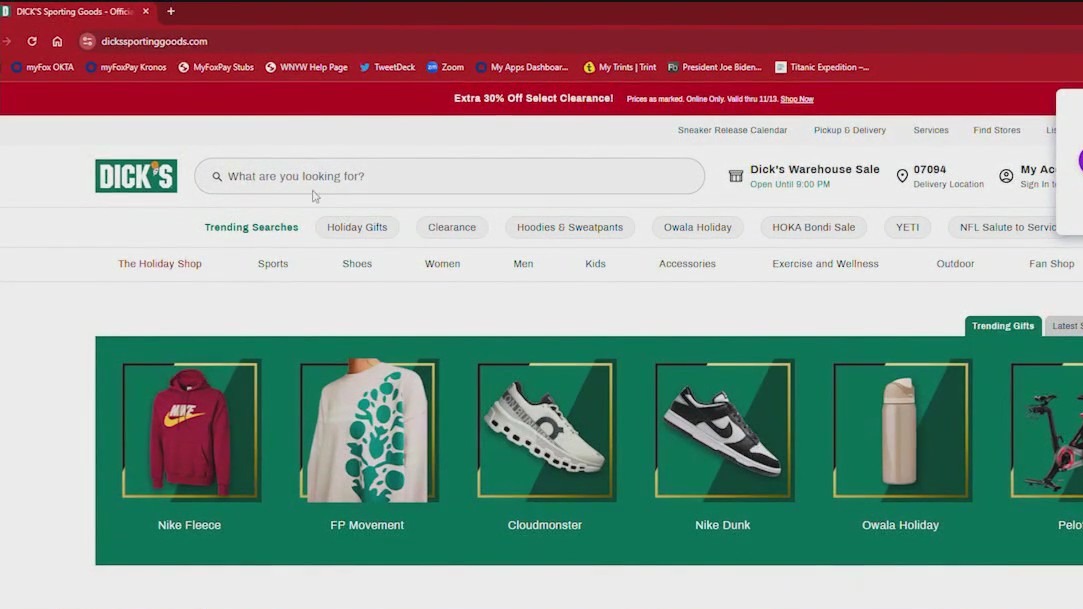The height and width of the screenshot is (609, 1083).
Task: Change the 07094 delivery location
Action: pos(948,176)
